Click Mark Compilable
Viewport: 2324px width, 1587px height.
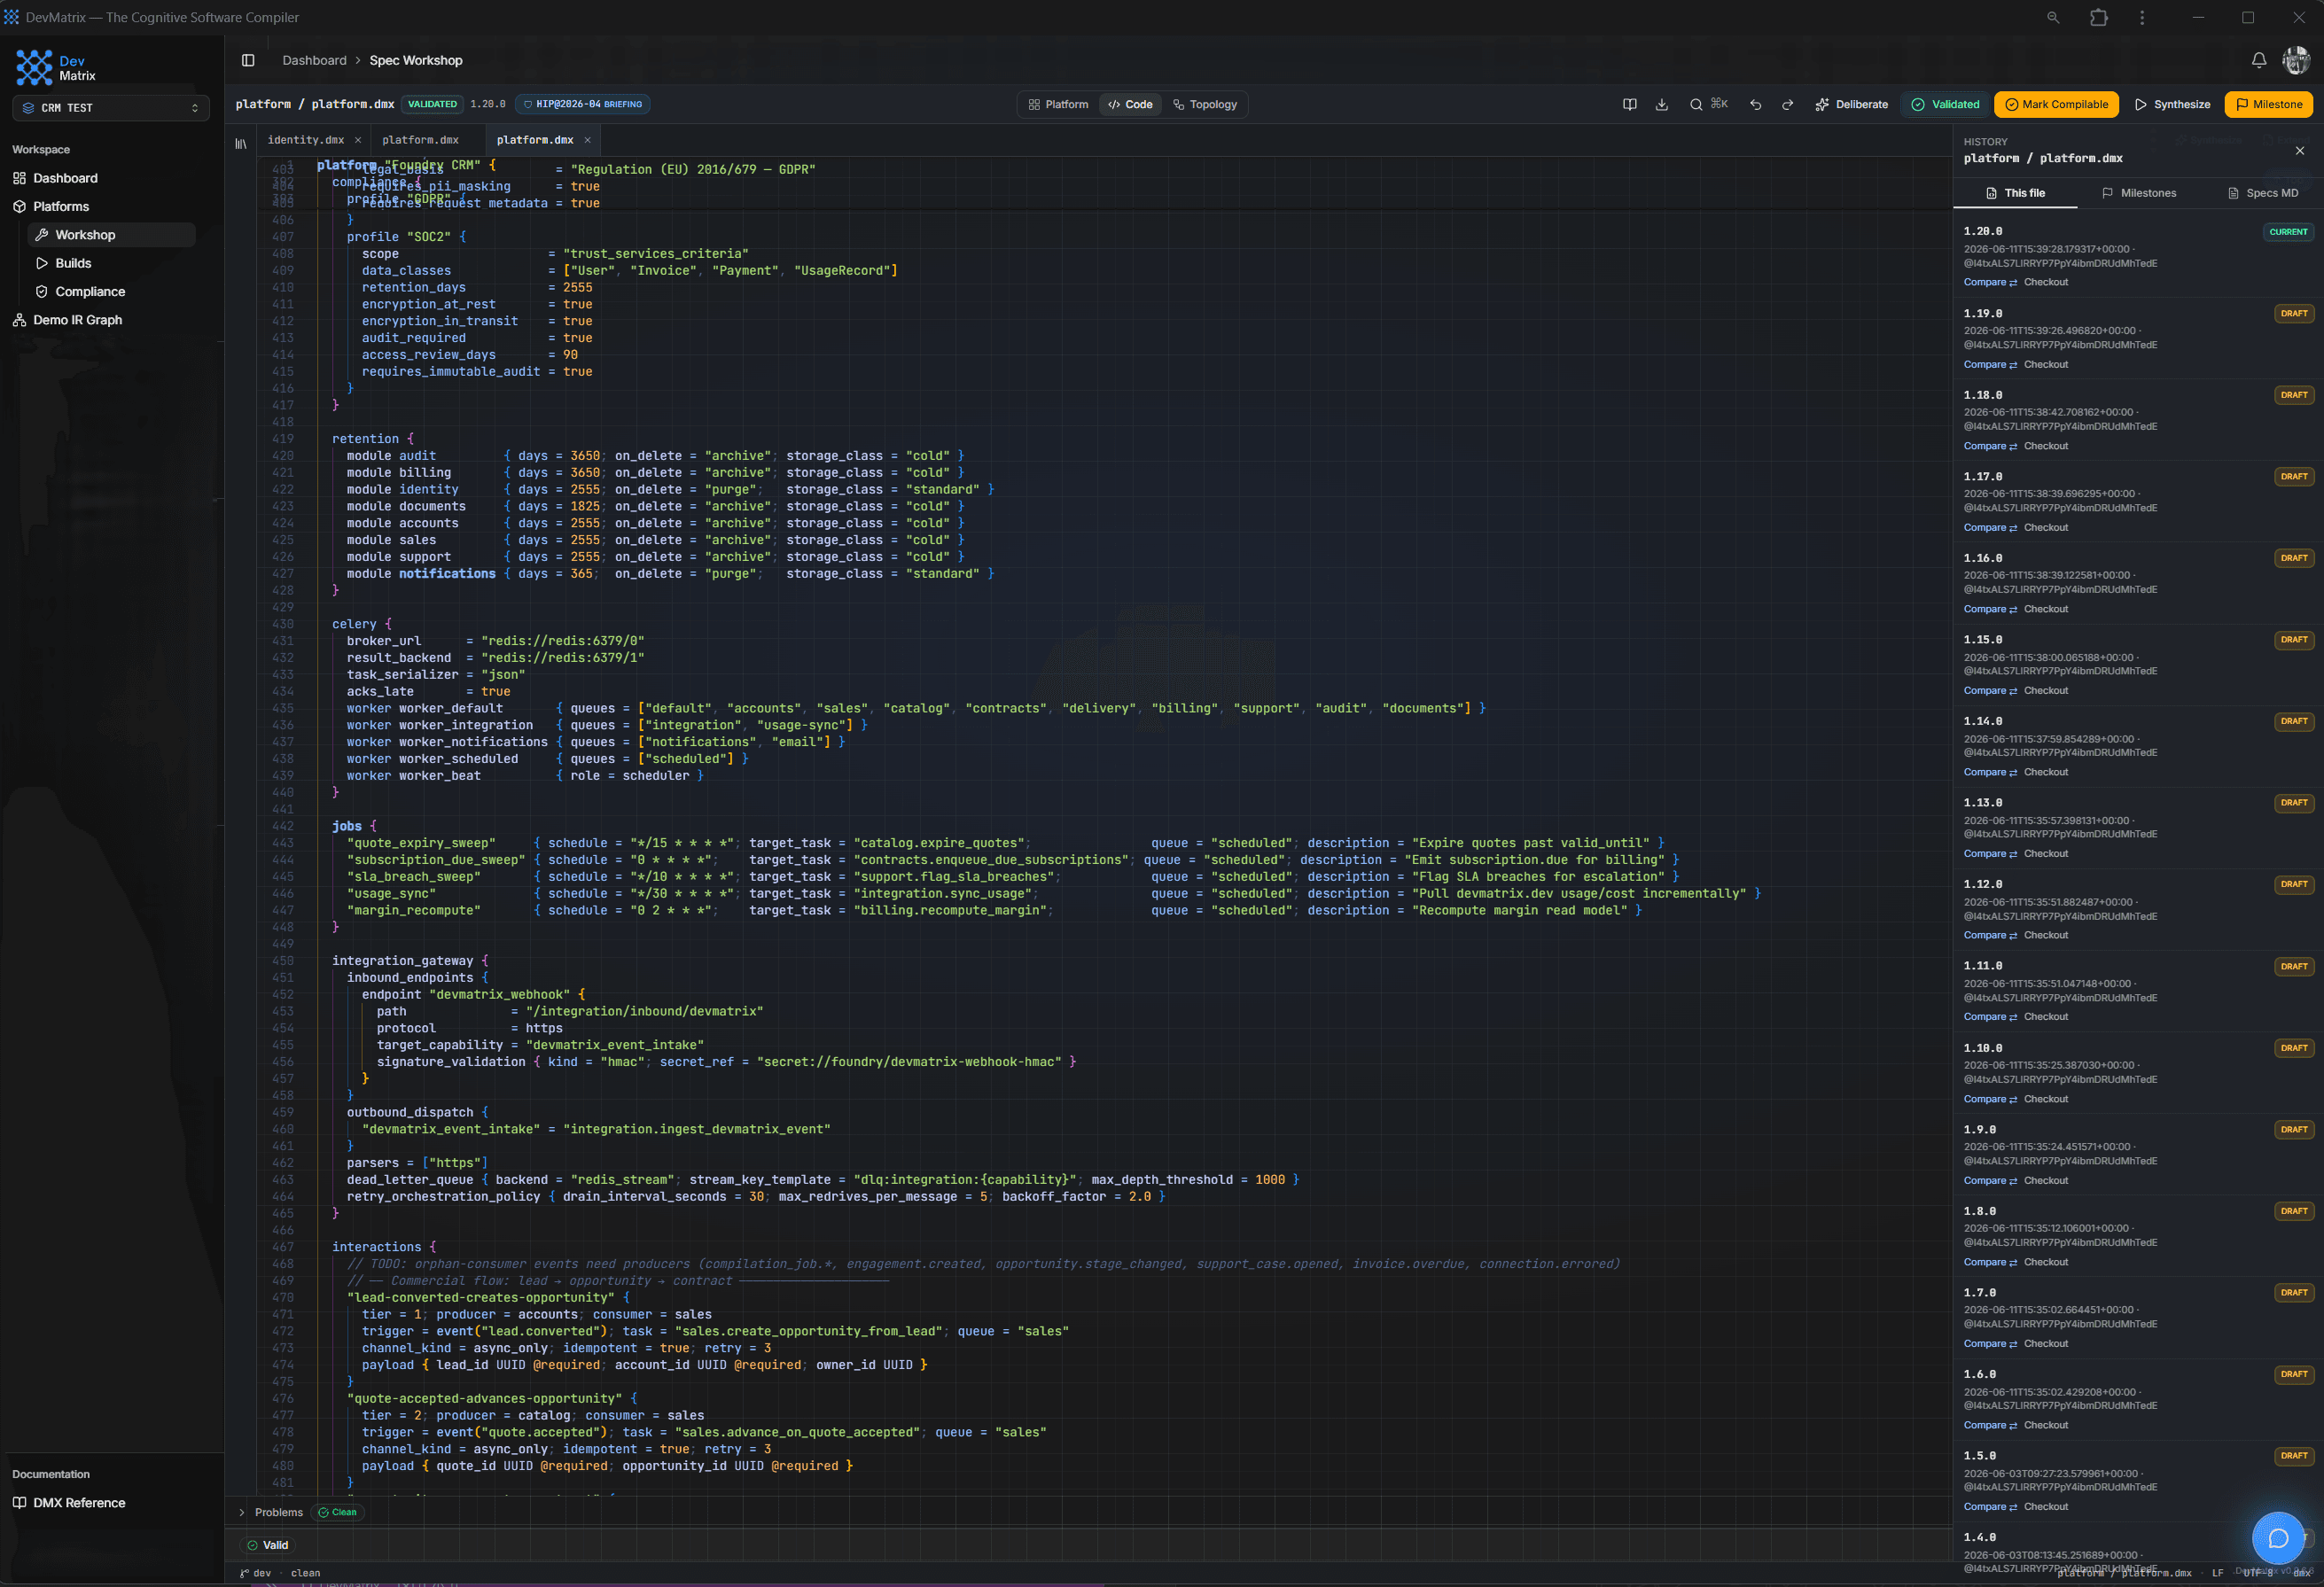point(2056,104)
